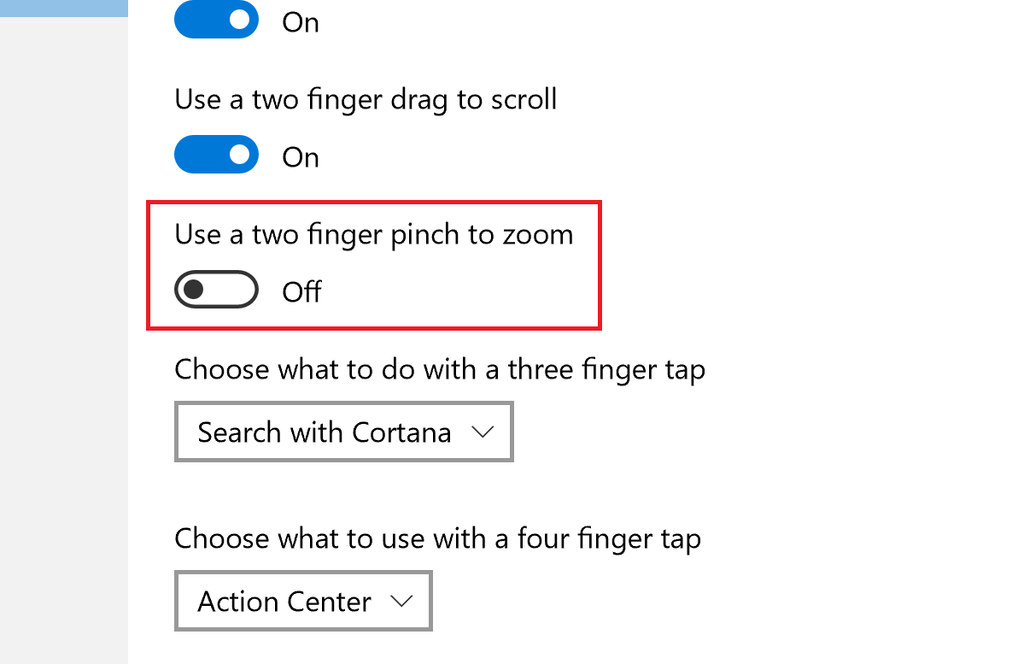The image size is (1024, 664).
Task: Click the 'On' label beside scroll toggle
Action: [300, 157]
